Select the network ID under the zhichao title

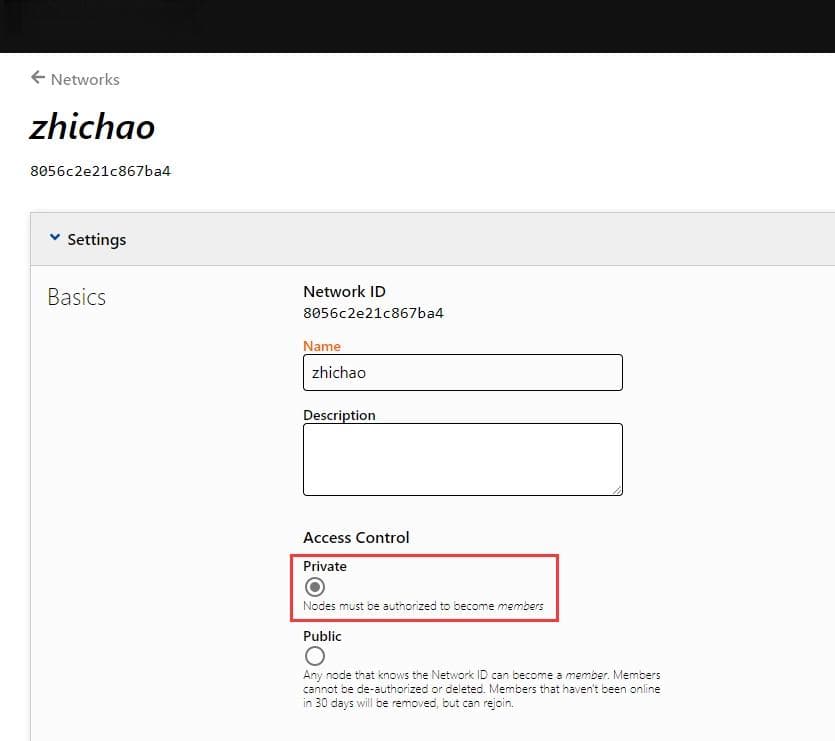100,171
